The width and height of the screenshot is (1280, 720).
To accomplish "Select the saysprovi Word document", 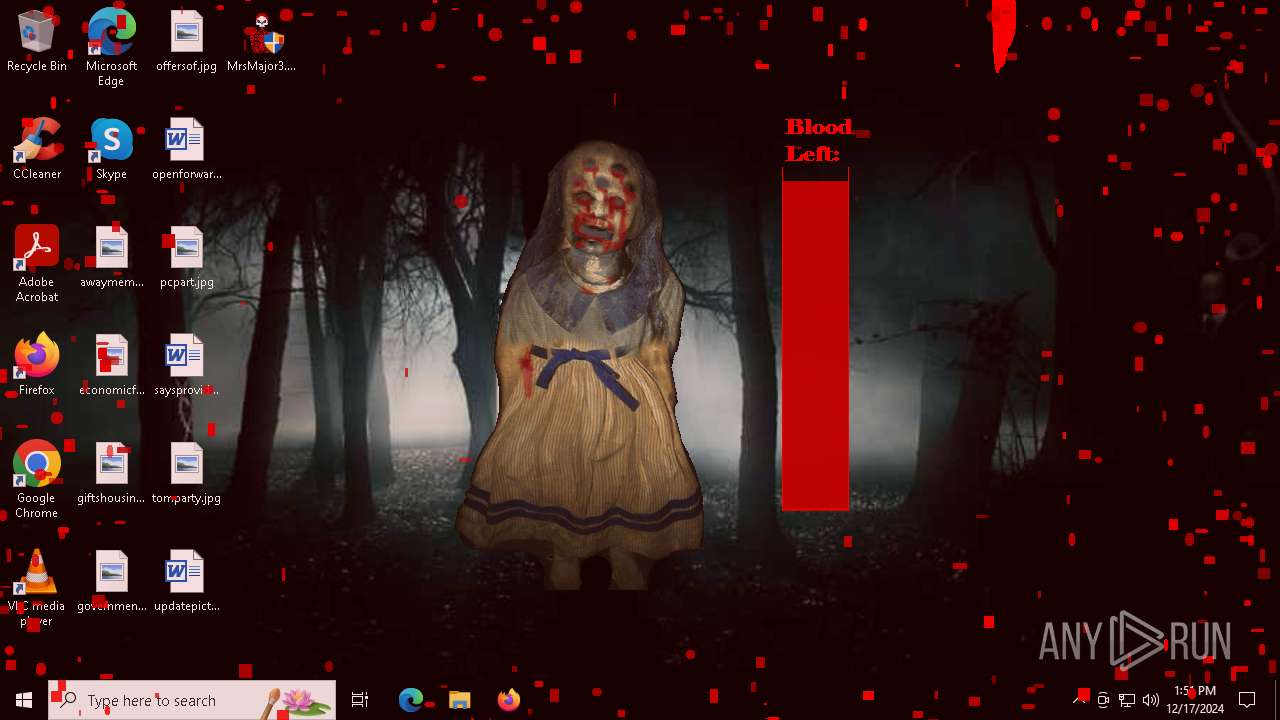I will point(186,366).
